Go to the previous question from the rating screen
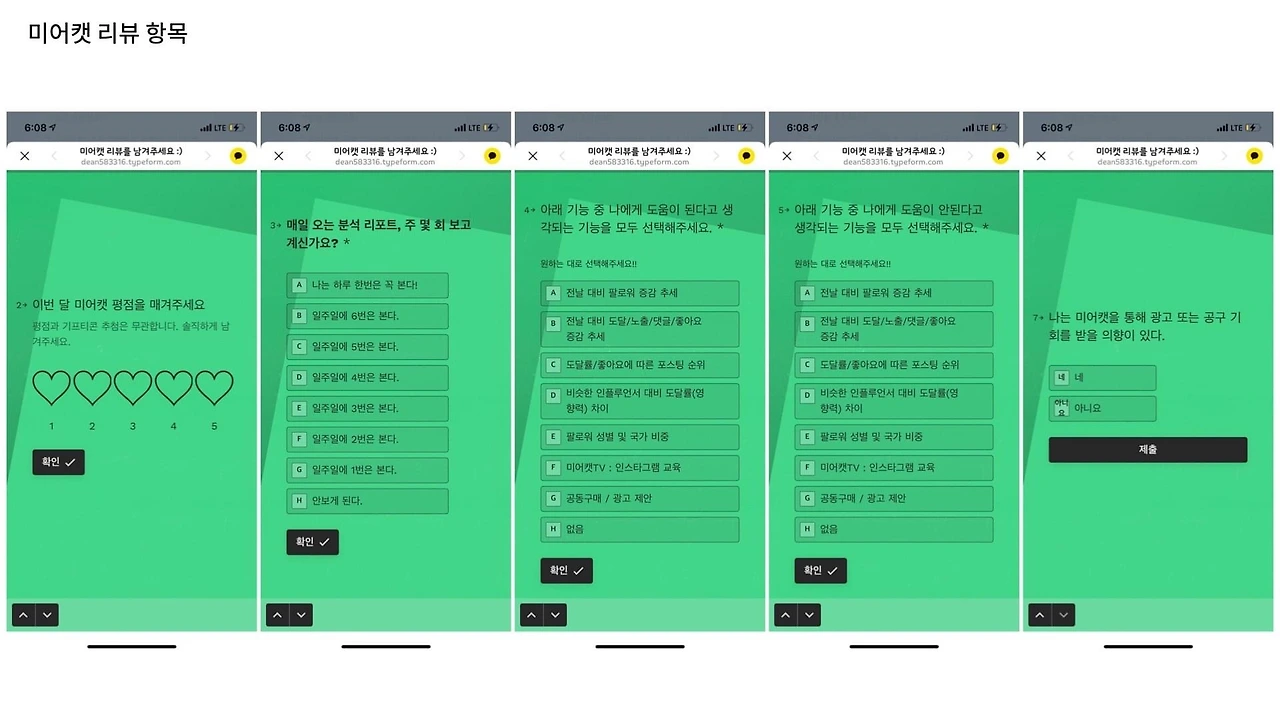The image size is (1280, 720). [x=23, y=615]
